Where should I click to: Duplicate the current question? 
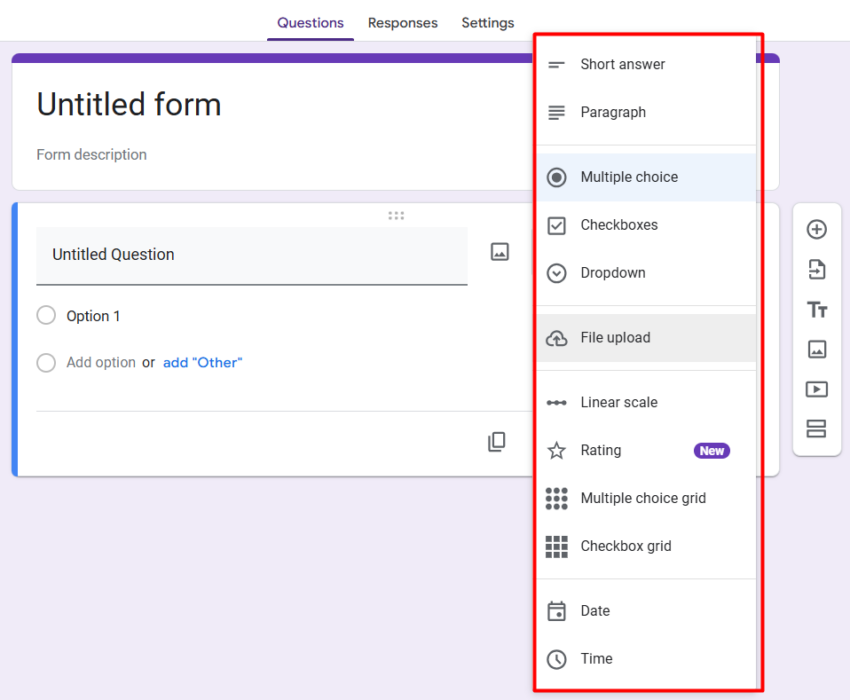496,442
